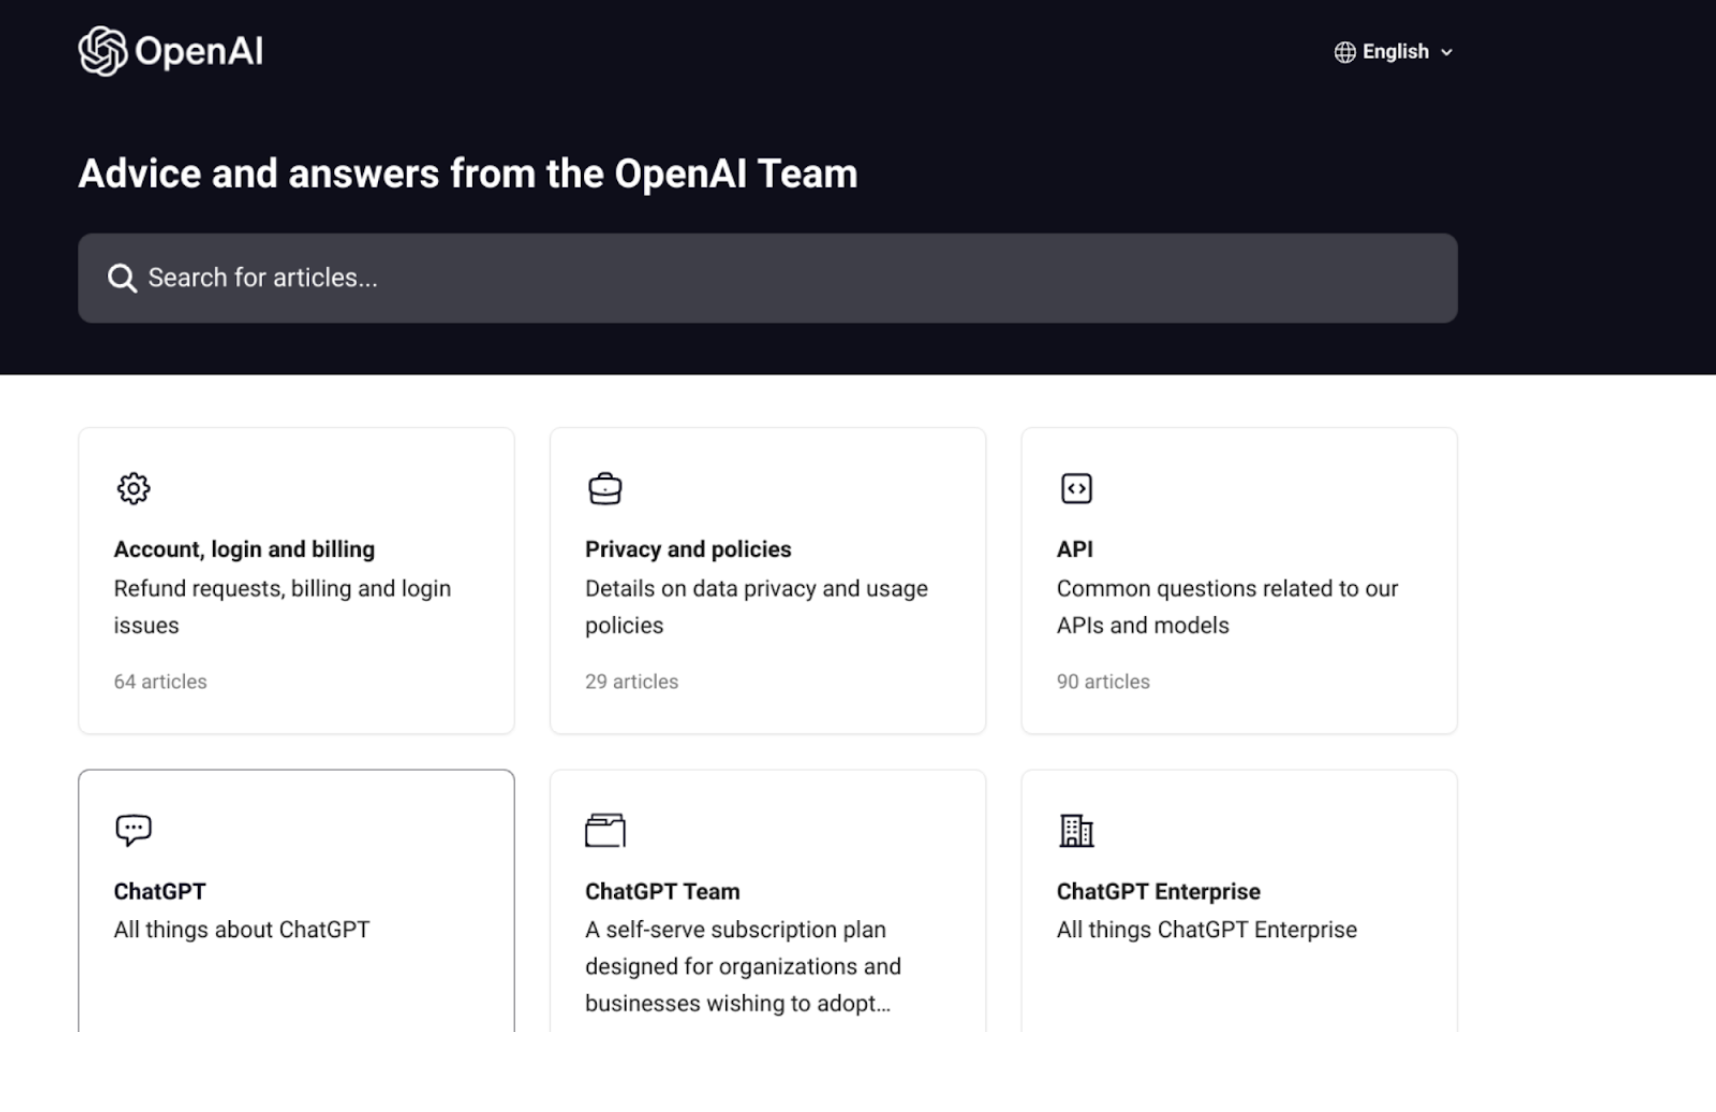1716x1112 pixels.
Task: Click the OpenAI logo icon
Action: pyautogui.click(x=102, y=51)
